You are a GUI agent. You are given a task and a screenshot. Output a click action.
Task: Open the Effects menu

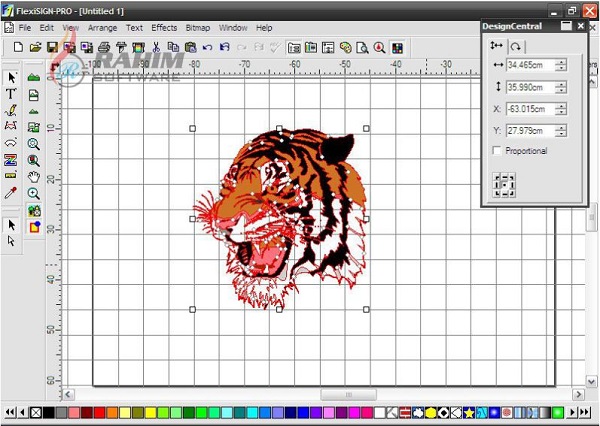164,28
